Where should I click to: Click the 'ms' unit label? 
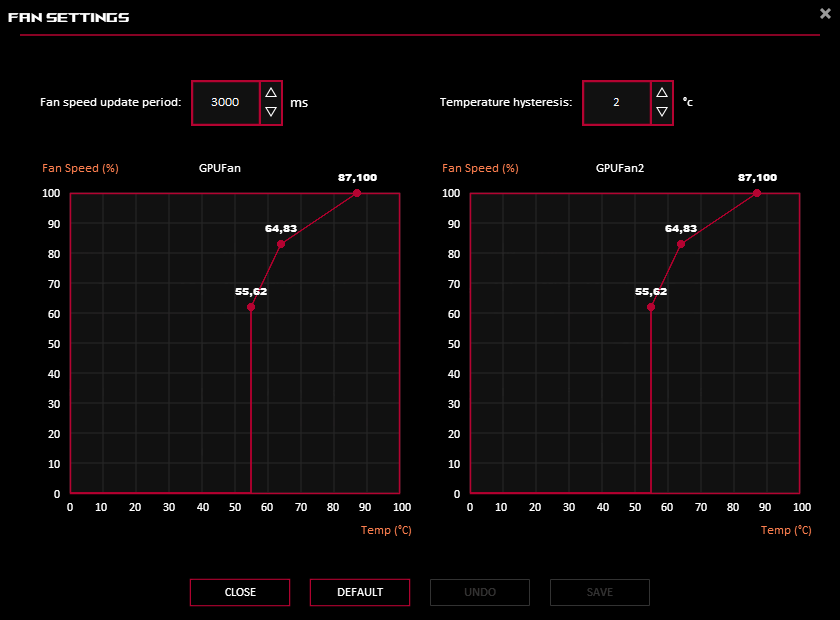299,103
